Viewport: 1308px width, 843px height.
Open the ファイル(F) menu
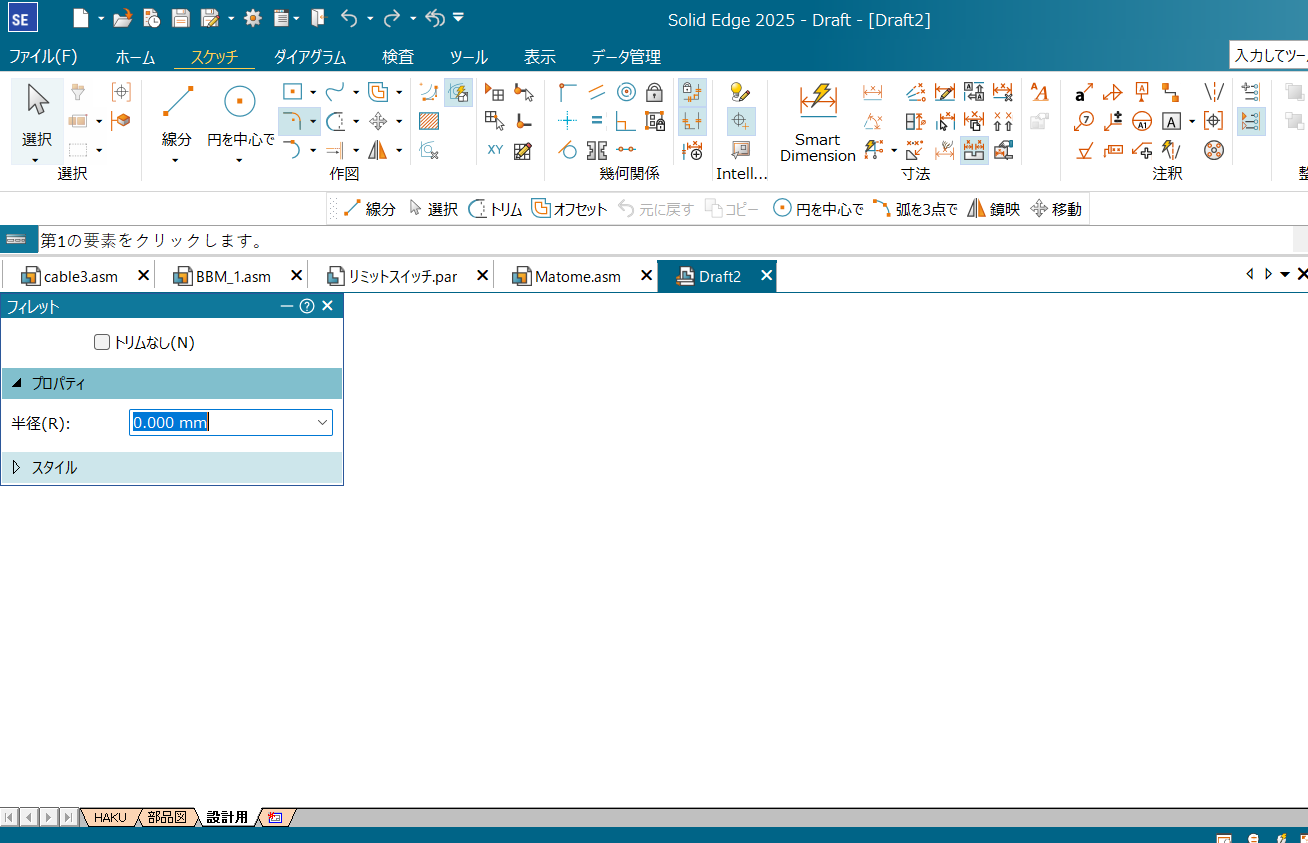click(x=43, y=57)
